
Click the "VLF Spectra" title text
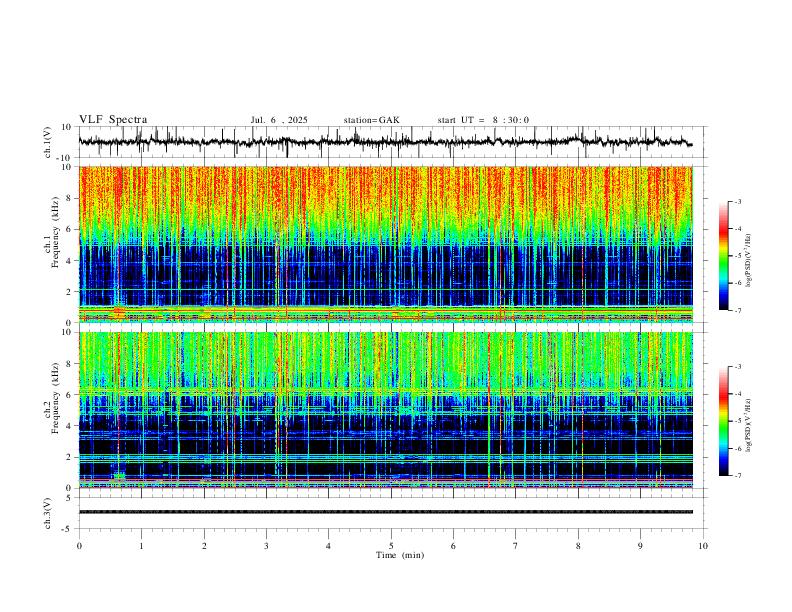pyautogui.click(x=113, y=120)
